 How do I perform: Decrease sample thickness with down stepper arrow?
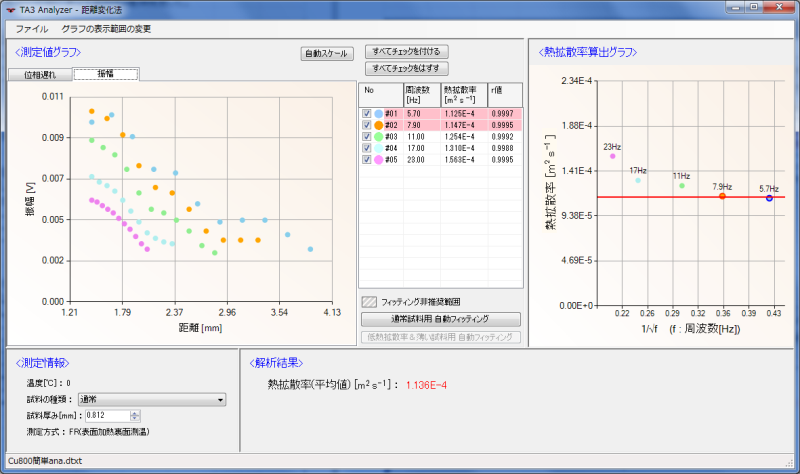[135, 418]
